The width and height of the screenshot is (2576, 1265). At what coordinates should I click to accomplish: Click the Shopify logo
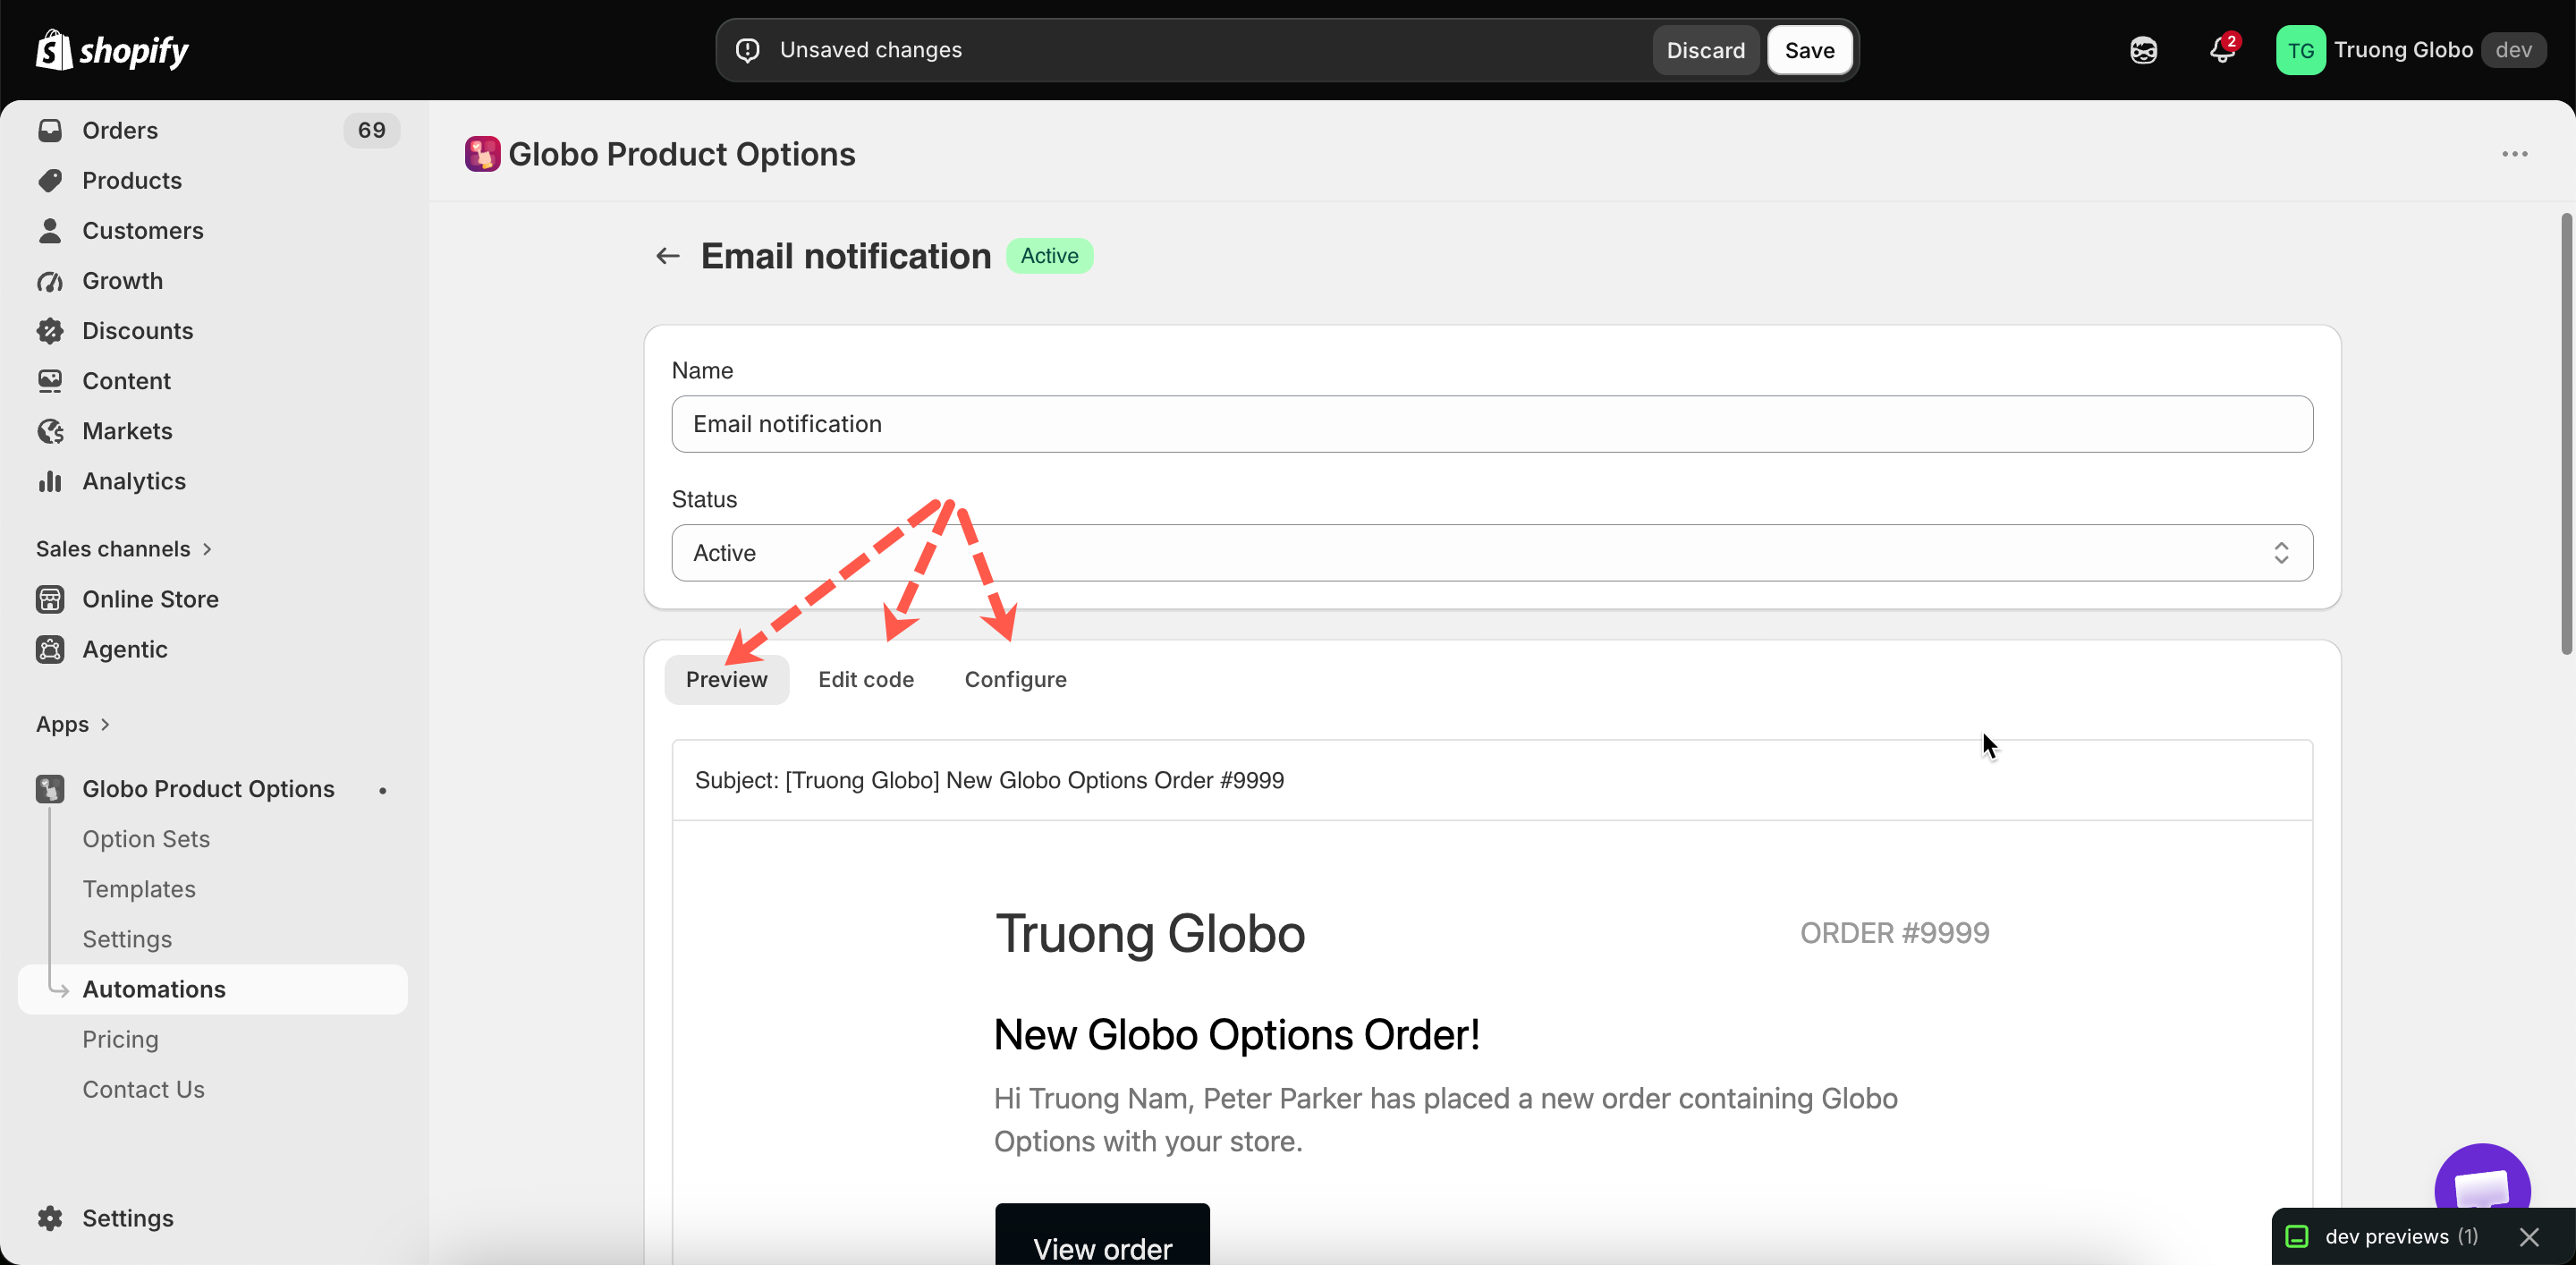pyautogui.click(x=112, y=50)
